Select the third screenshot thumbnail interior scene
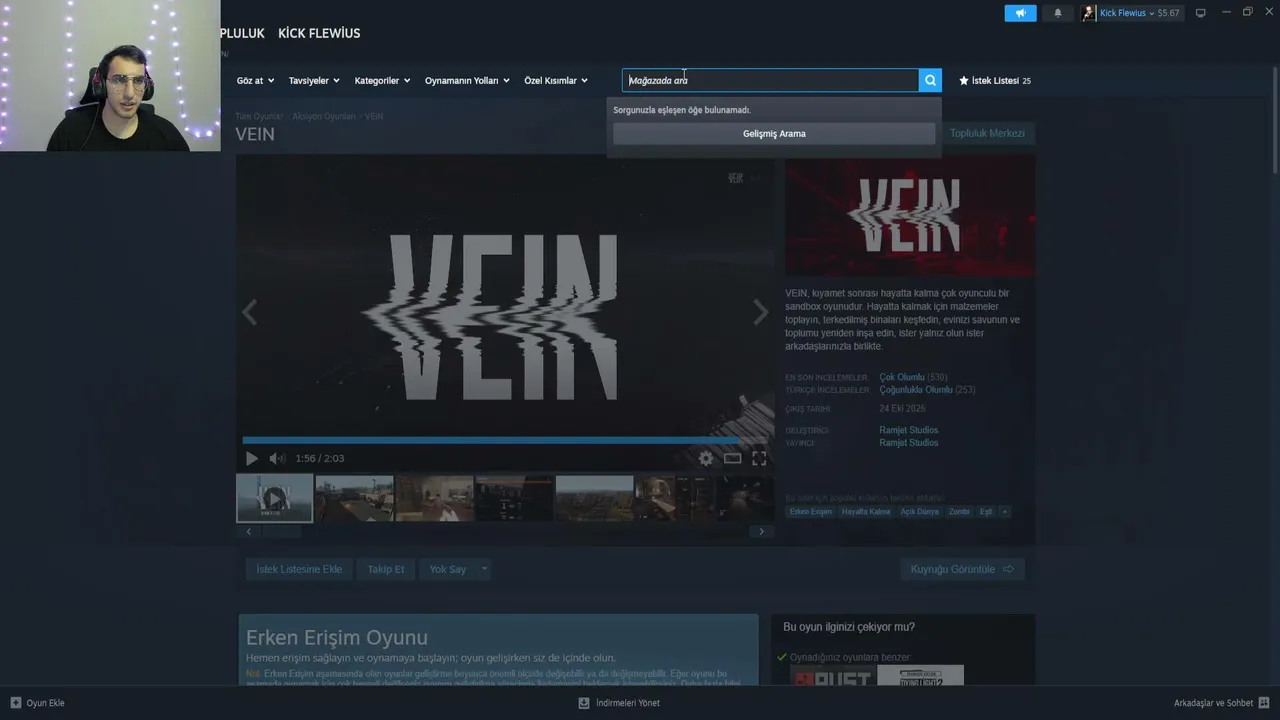 coord(434,498)
